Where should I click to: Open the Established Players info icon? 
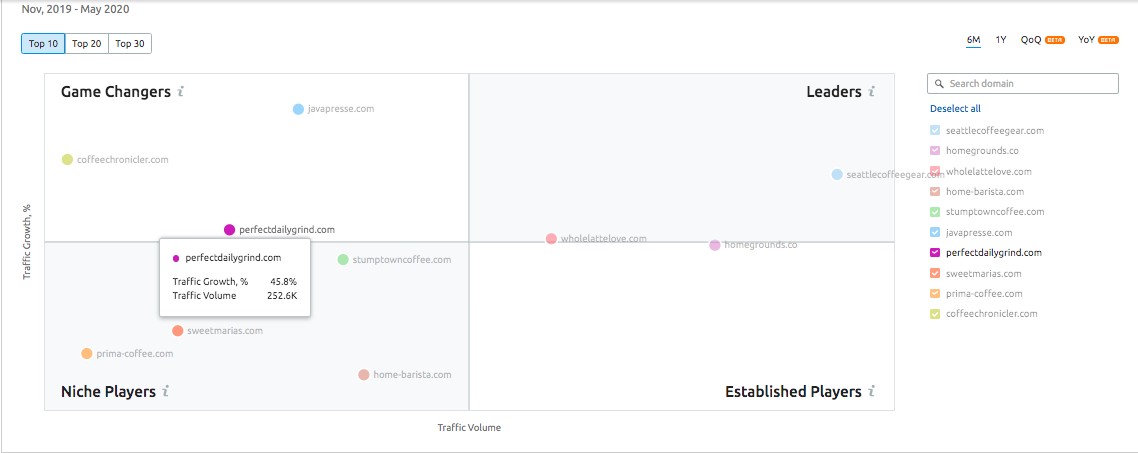(x=872, y=391)
